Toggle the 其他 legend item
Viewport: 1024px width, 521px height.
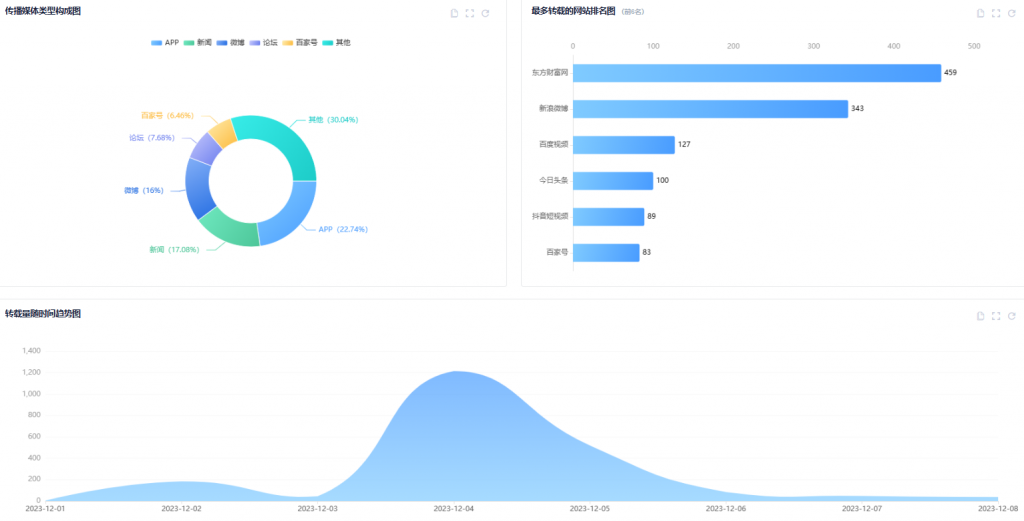click(337, 43)
